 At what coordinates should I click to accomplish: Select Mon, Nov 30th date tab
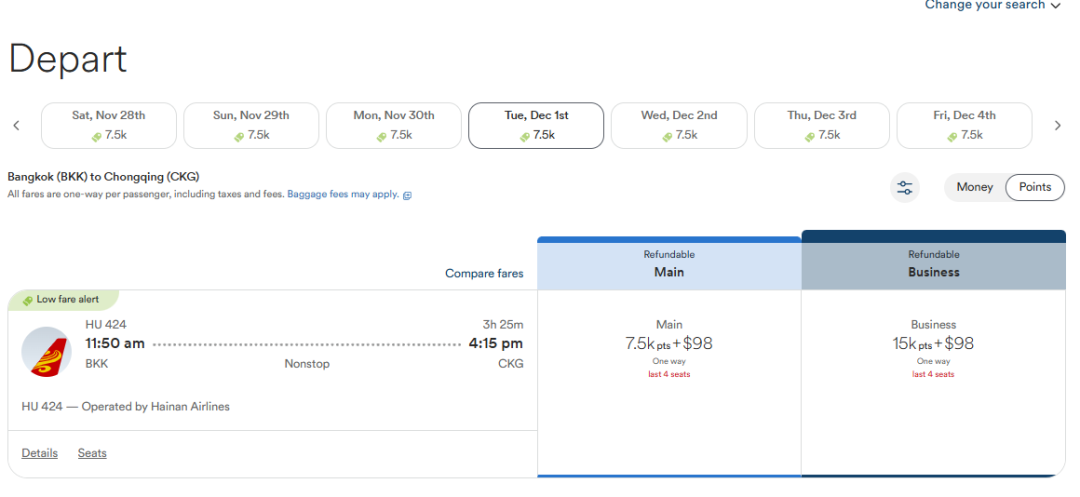pos(394,125)
